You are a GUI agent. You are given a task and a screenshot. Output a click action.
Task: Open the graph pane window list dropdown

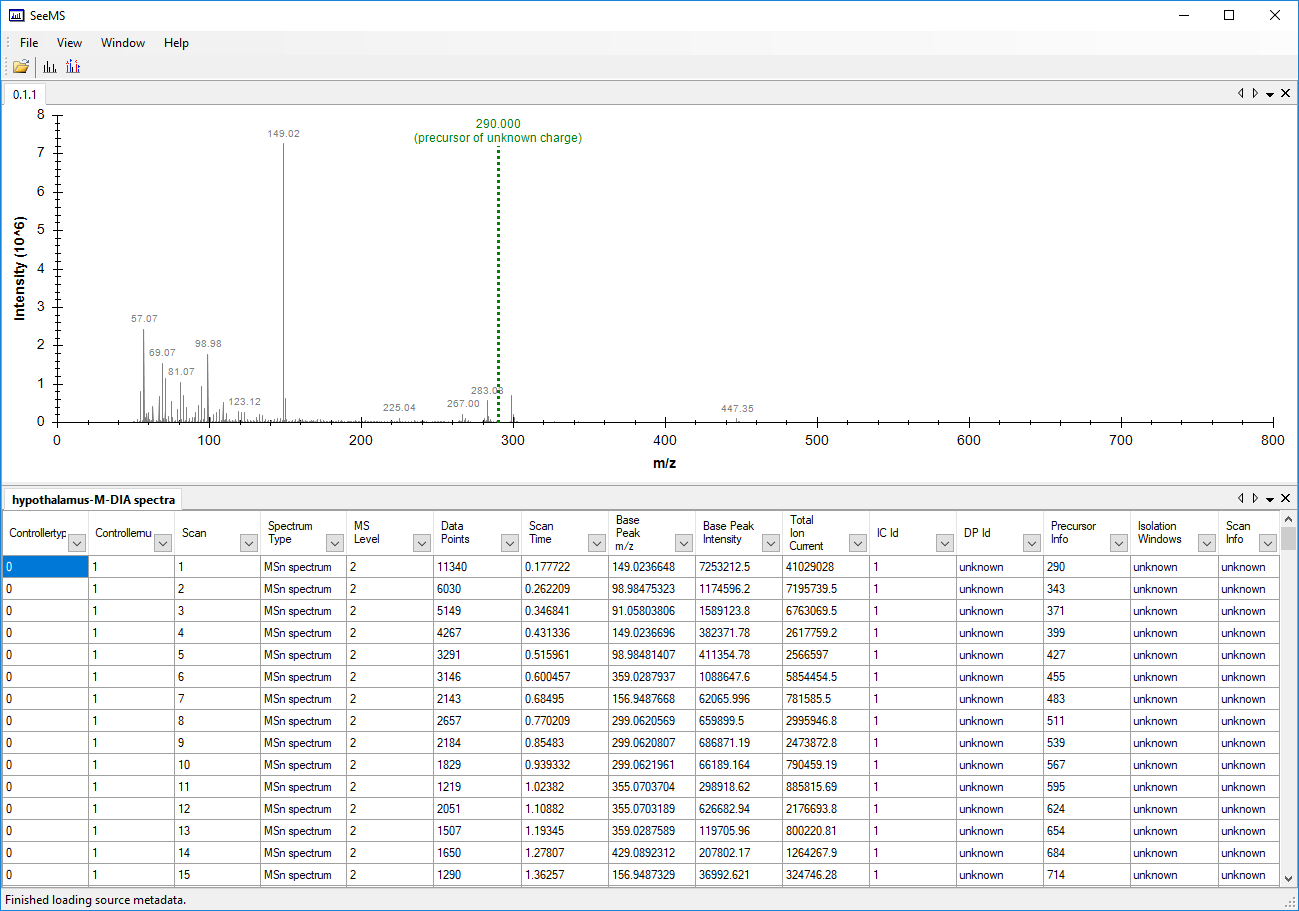pyautogui.click(x=1269, y=93)
